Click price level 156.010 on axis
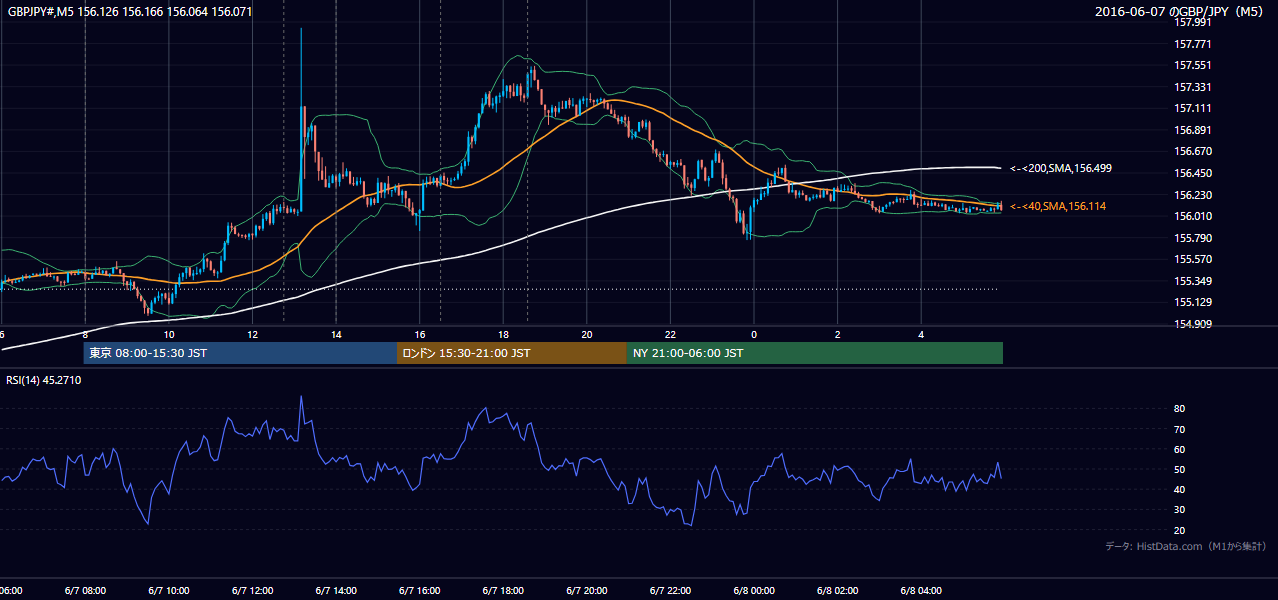Viewport: 1278px width, 600px height. point(1193,216)
